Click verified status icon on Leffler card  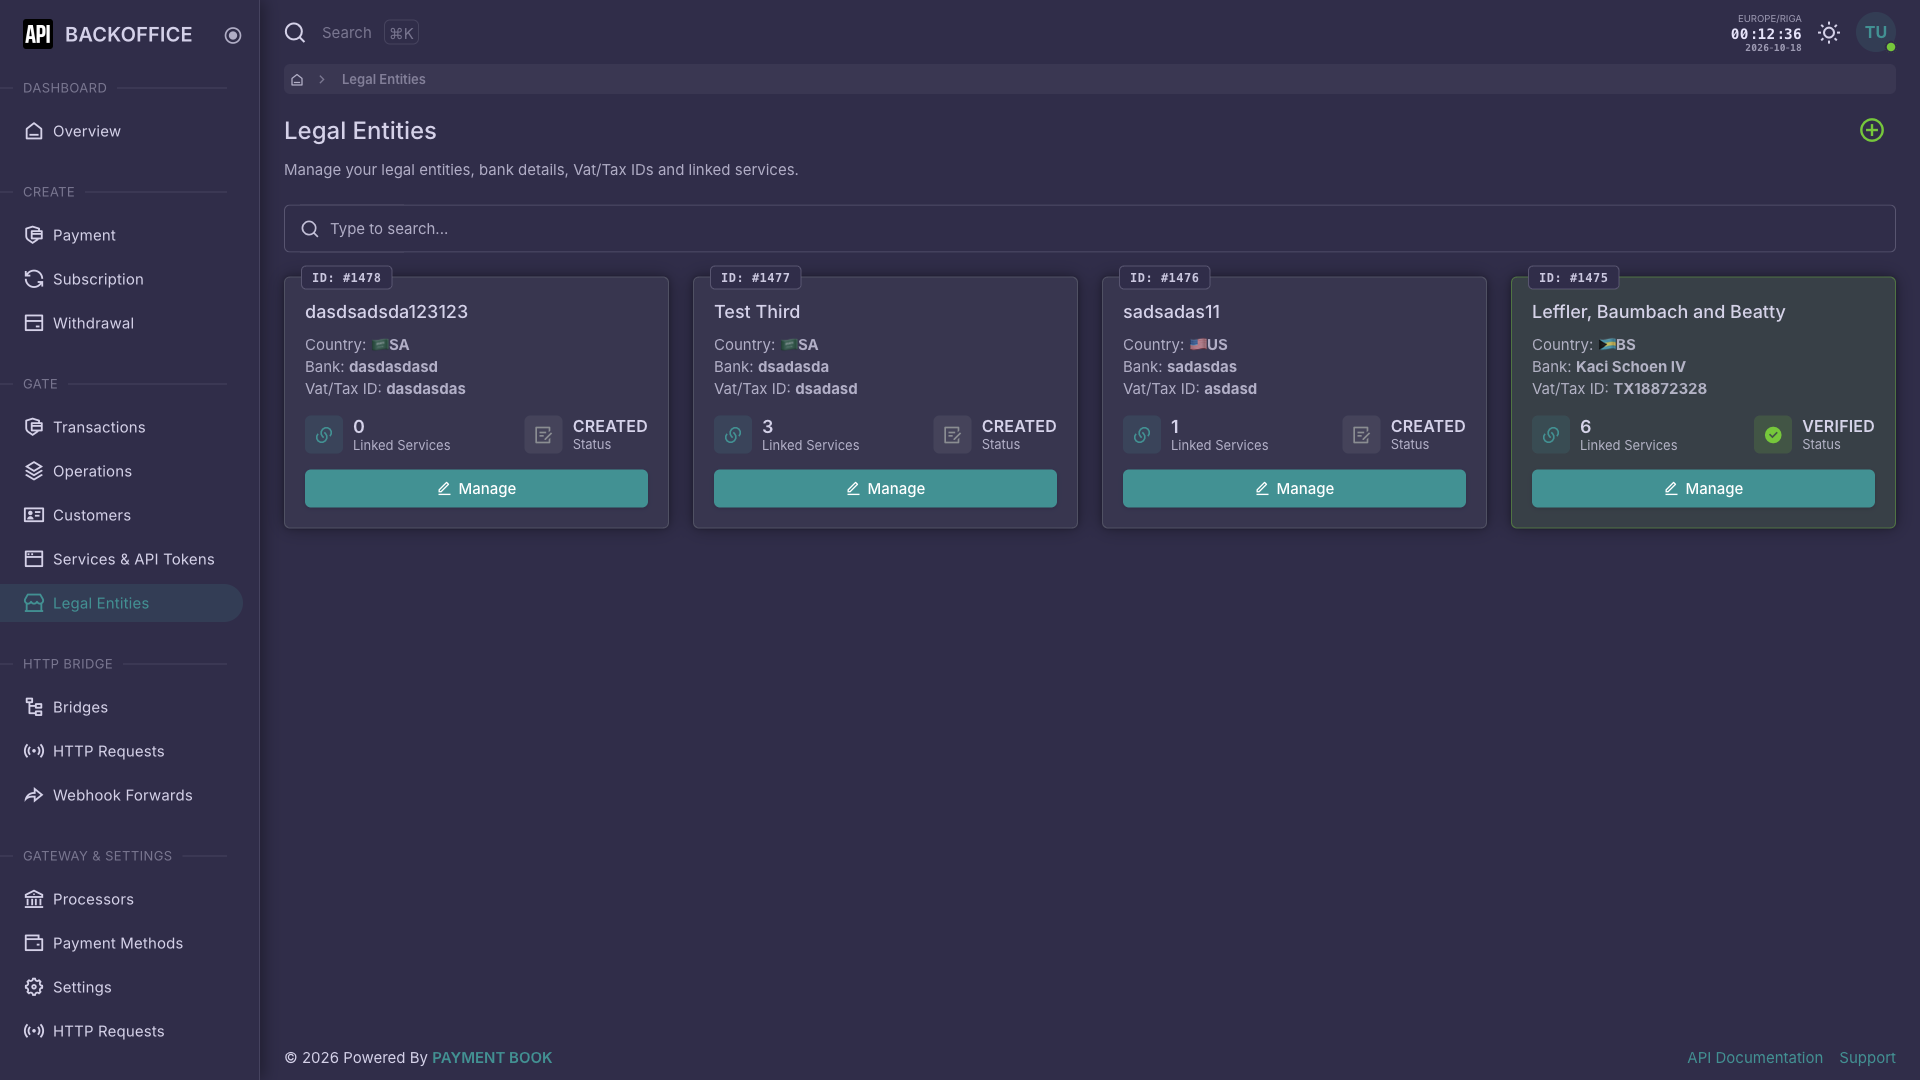click(1773, 435)
